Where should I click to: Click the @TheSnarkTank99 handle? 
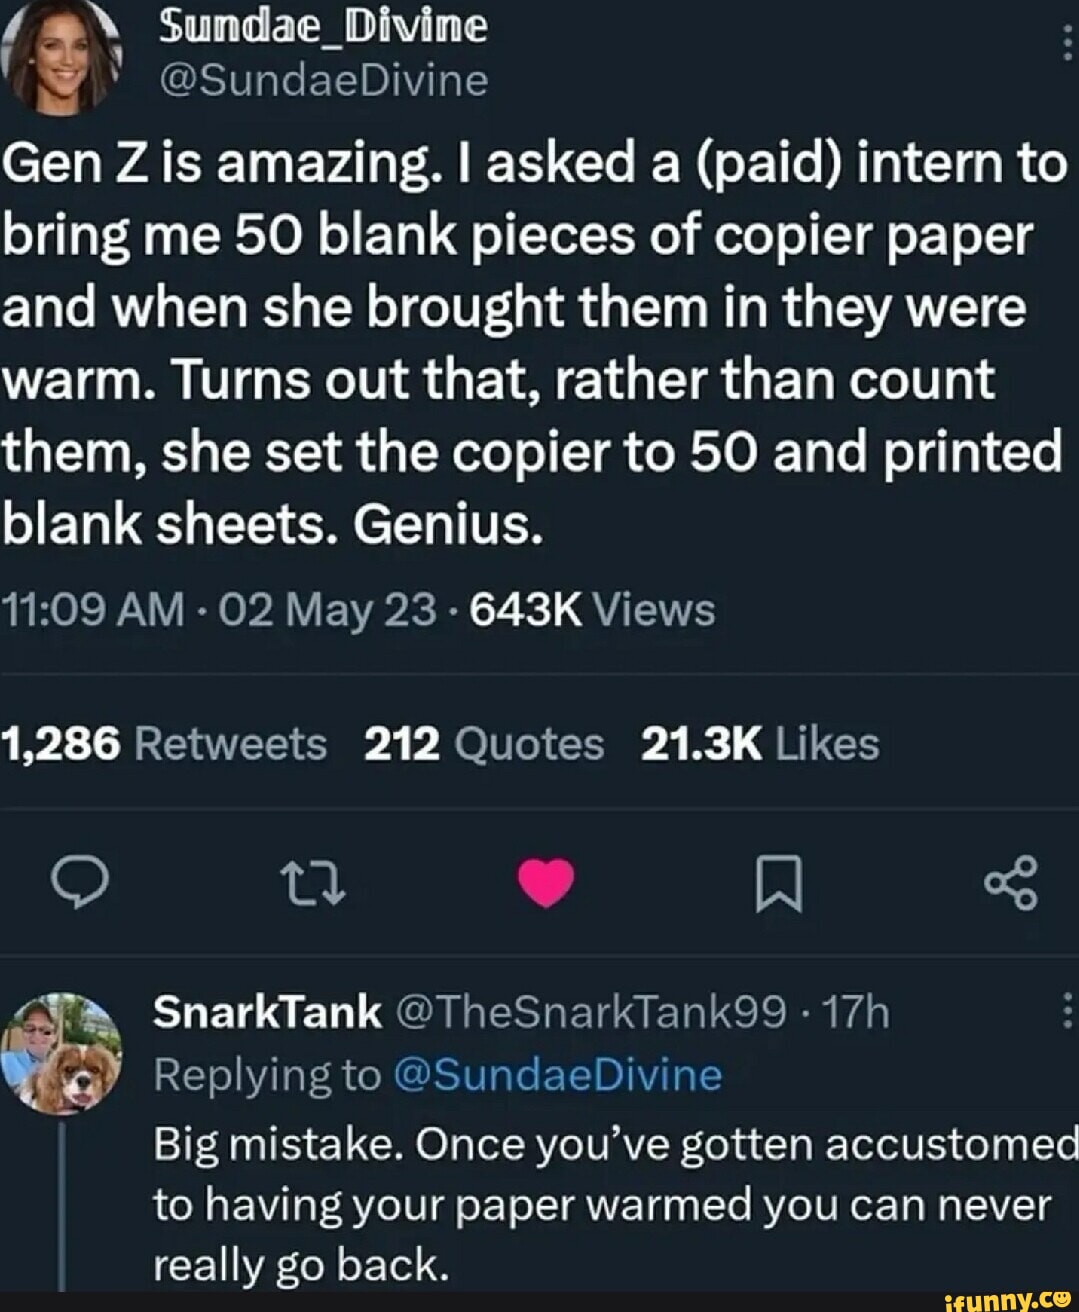590,1010
